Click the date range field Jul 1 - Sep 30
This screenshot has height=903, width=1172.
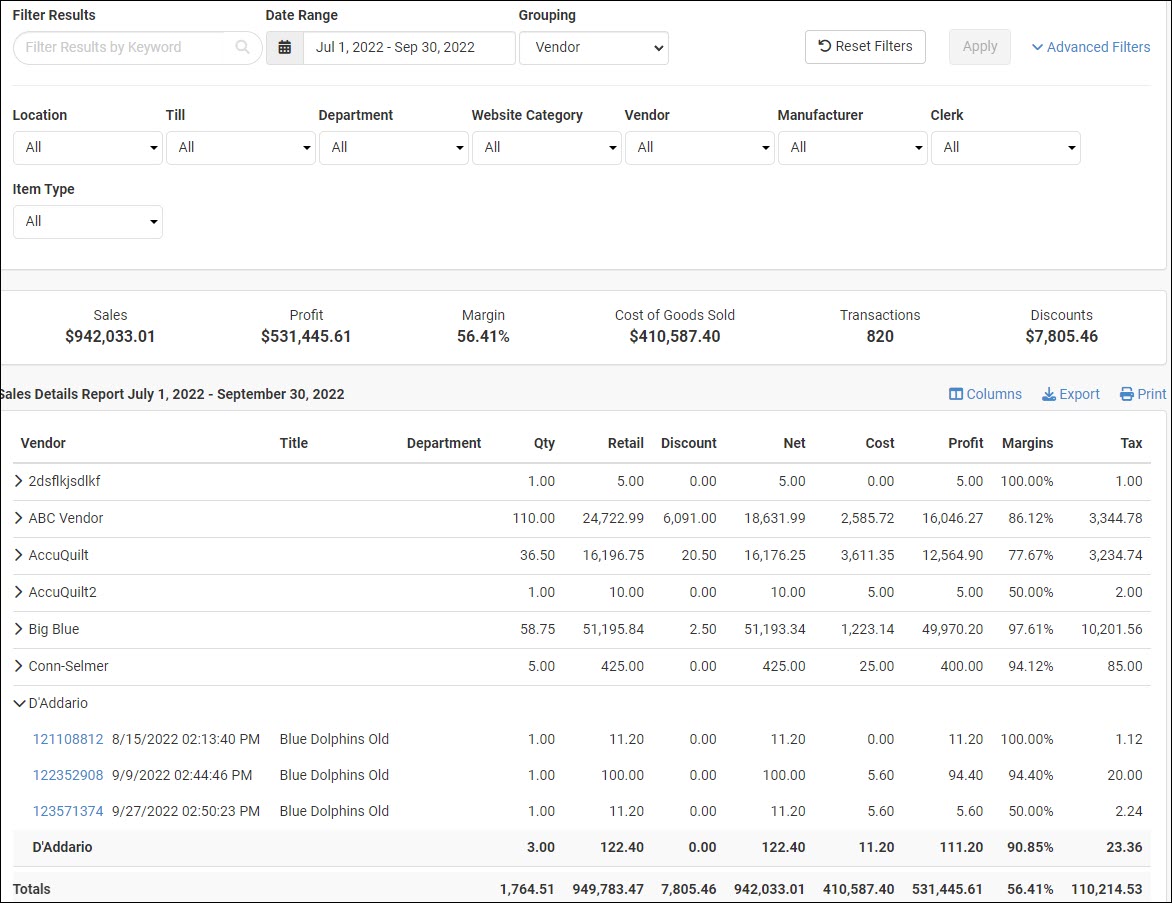coord(409,47)
